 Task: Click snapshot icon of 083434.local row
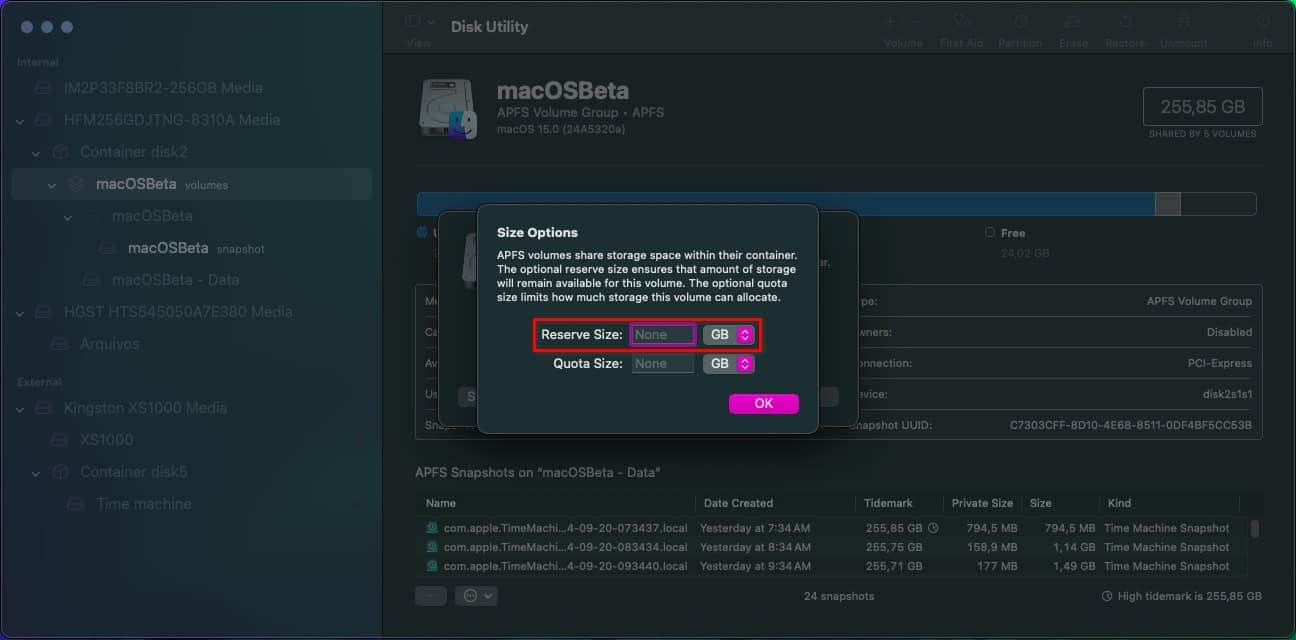pos(432,547)
